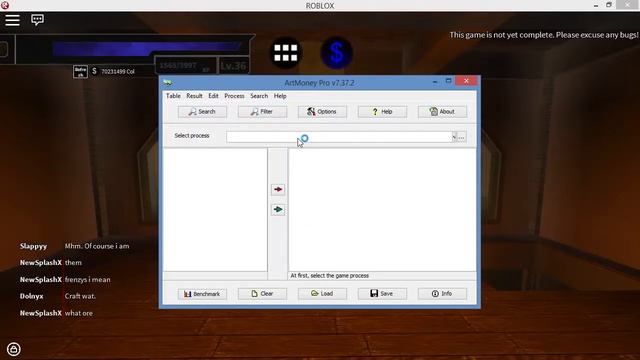Image resolution: width=640 pixels, height=360 pixels.
Task: Click the 'At first, select the game process' status
Action: point(329,276)
